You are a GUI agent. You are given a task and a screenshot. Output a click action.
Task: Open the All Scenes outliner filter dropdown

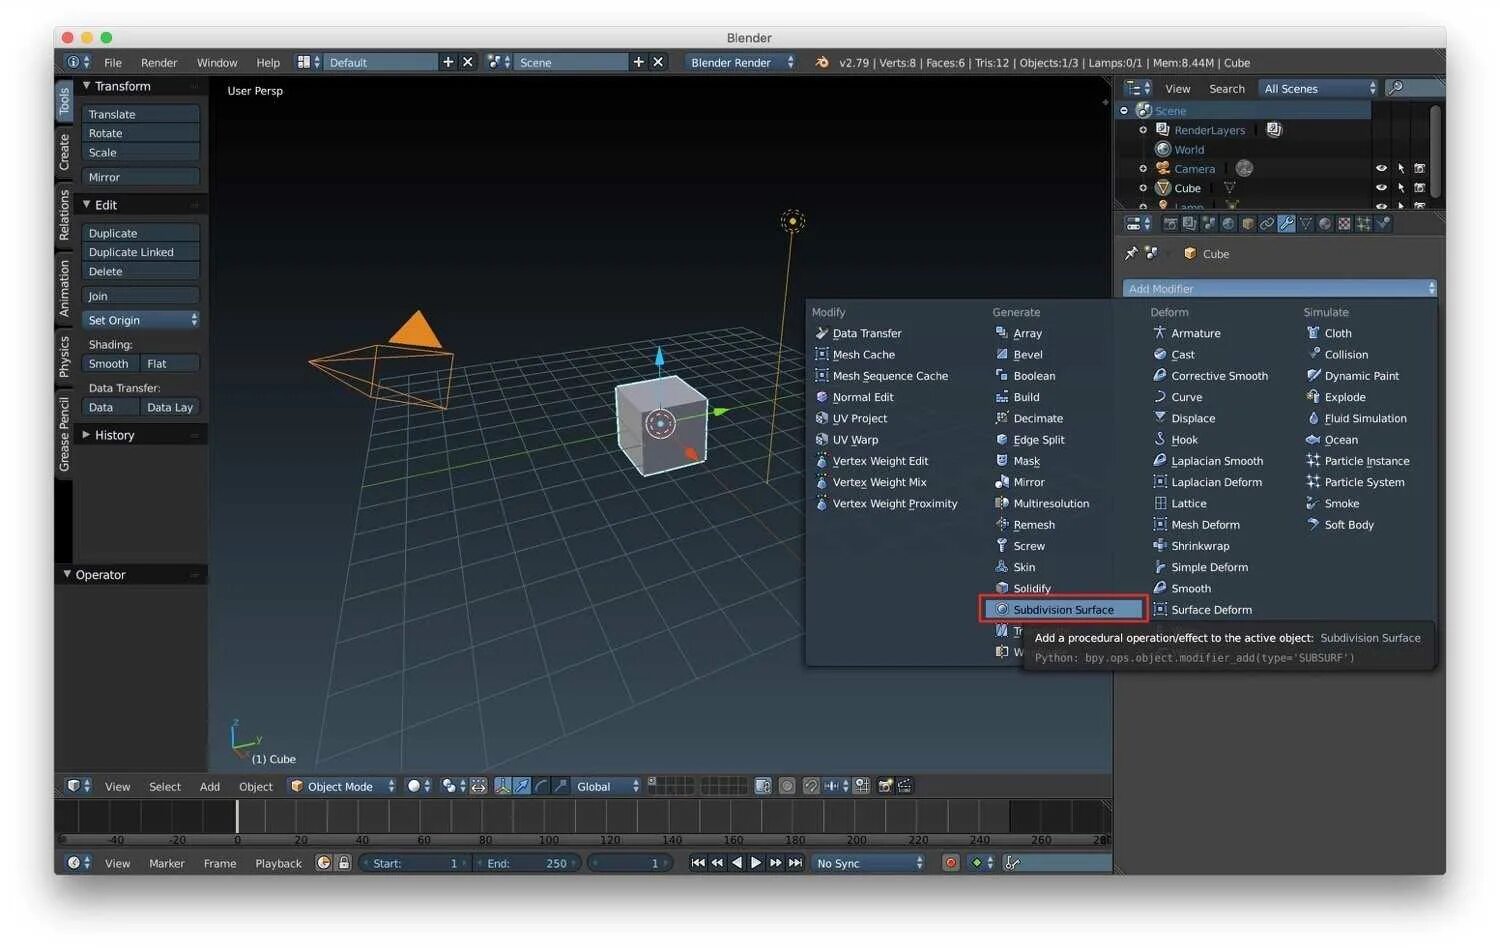tap(1318, 88)
